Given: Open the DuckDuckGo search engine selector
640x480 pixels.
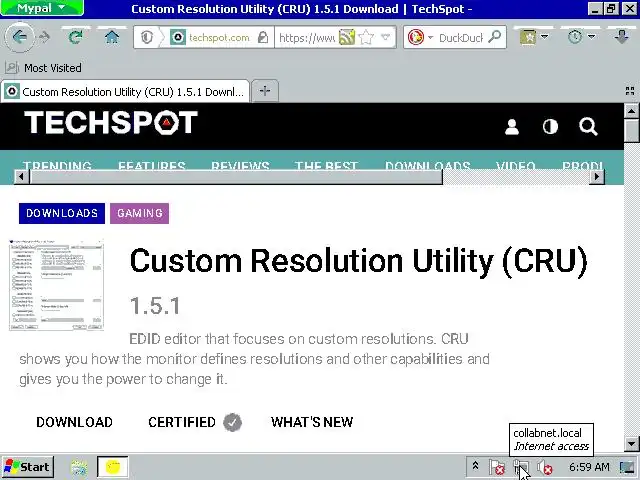Looking at the screenshot, I should click(420, 38).
